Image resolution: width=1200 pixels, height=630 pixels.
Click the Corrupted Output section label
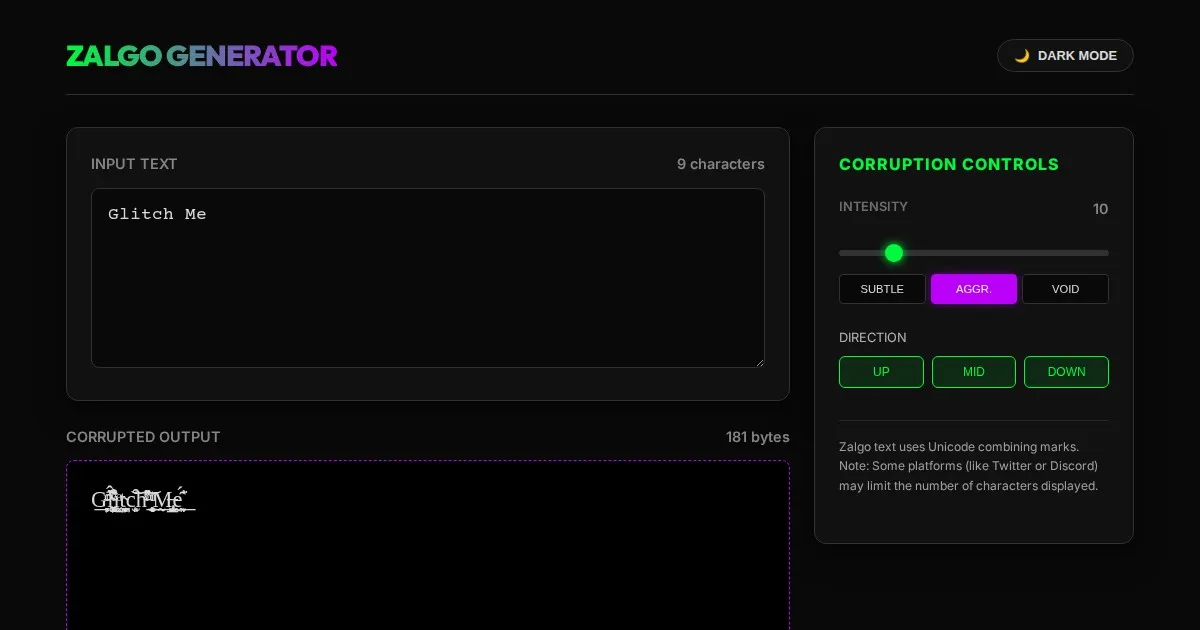[x=143, y=437]
